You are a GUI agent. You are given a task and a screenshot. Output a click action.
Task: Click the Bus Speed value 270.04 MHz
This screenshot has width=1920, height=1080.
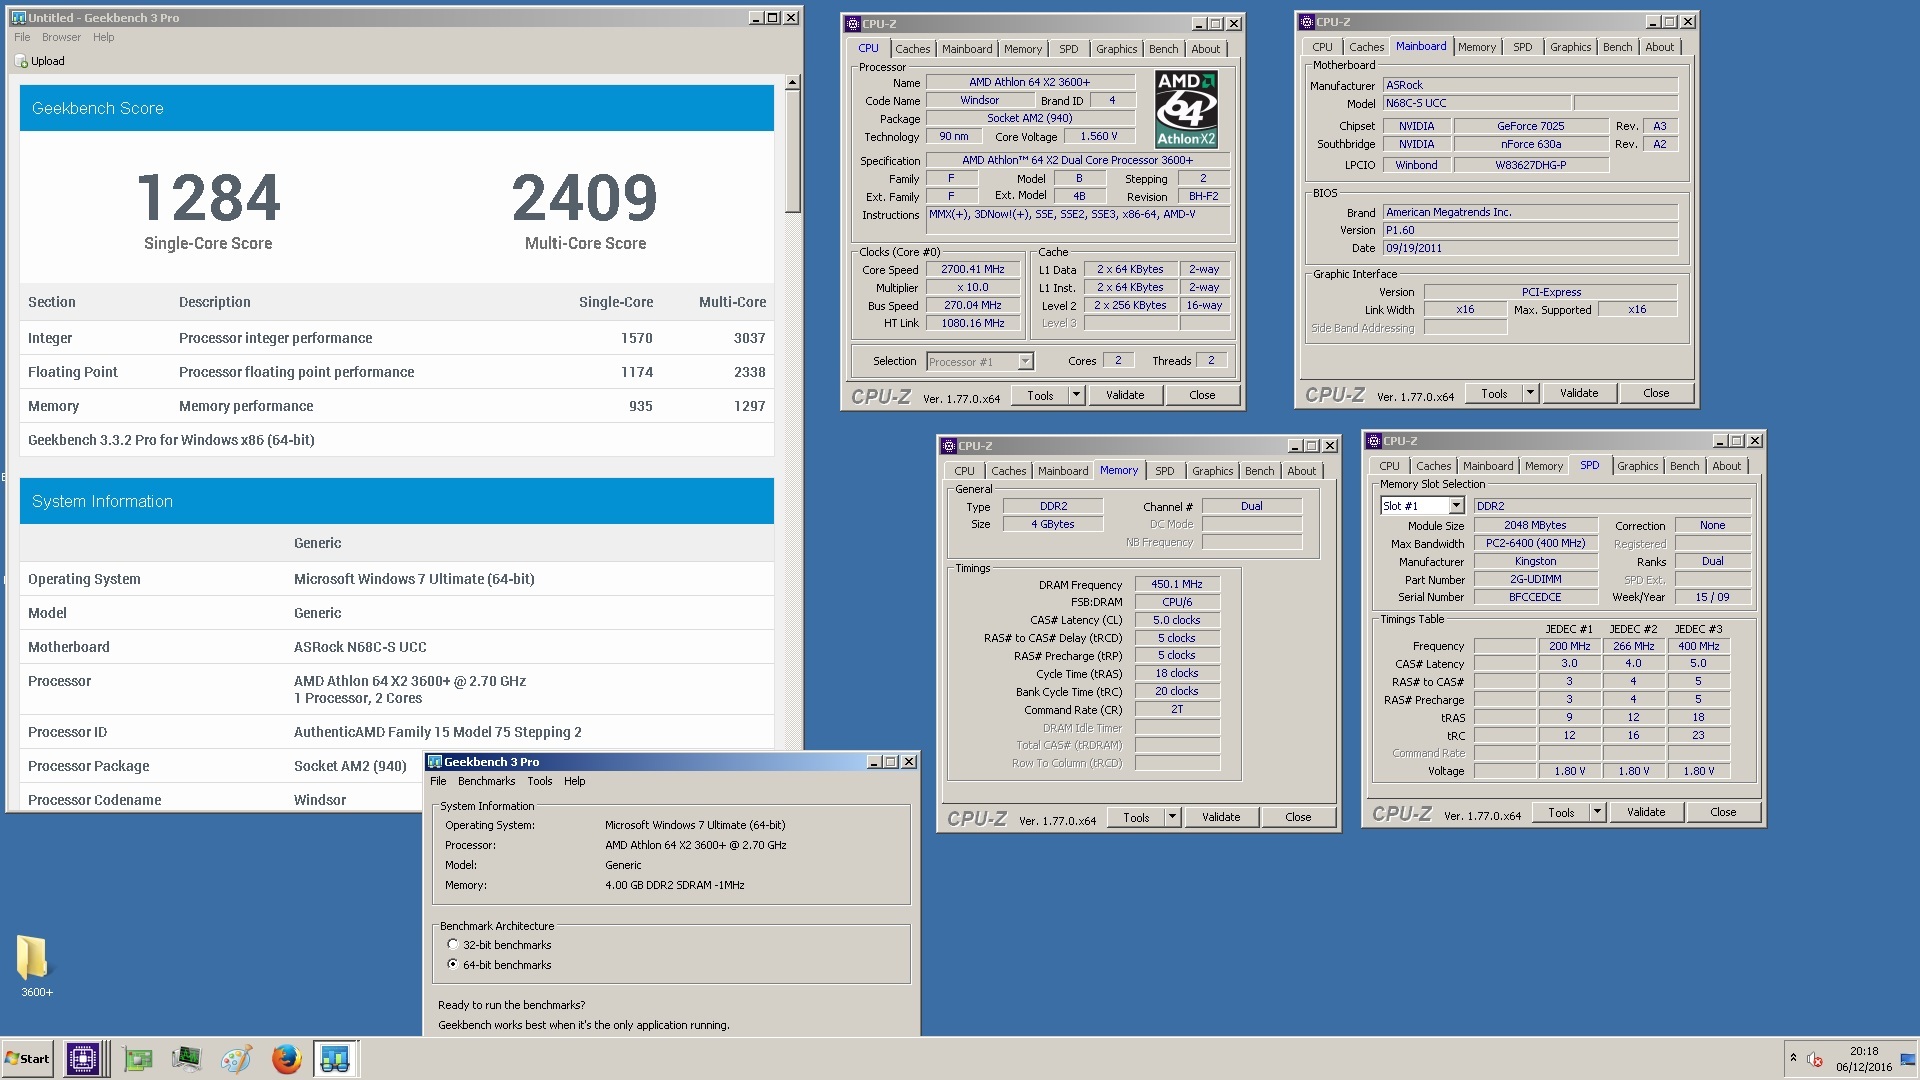[972, 306]
